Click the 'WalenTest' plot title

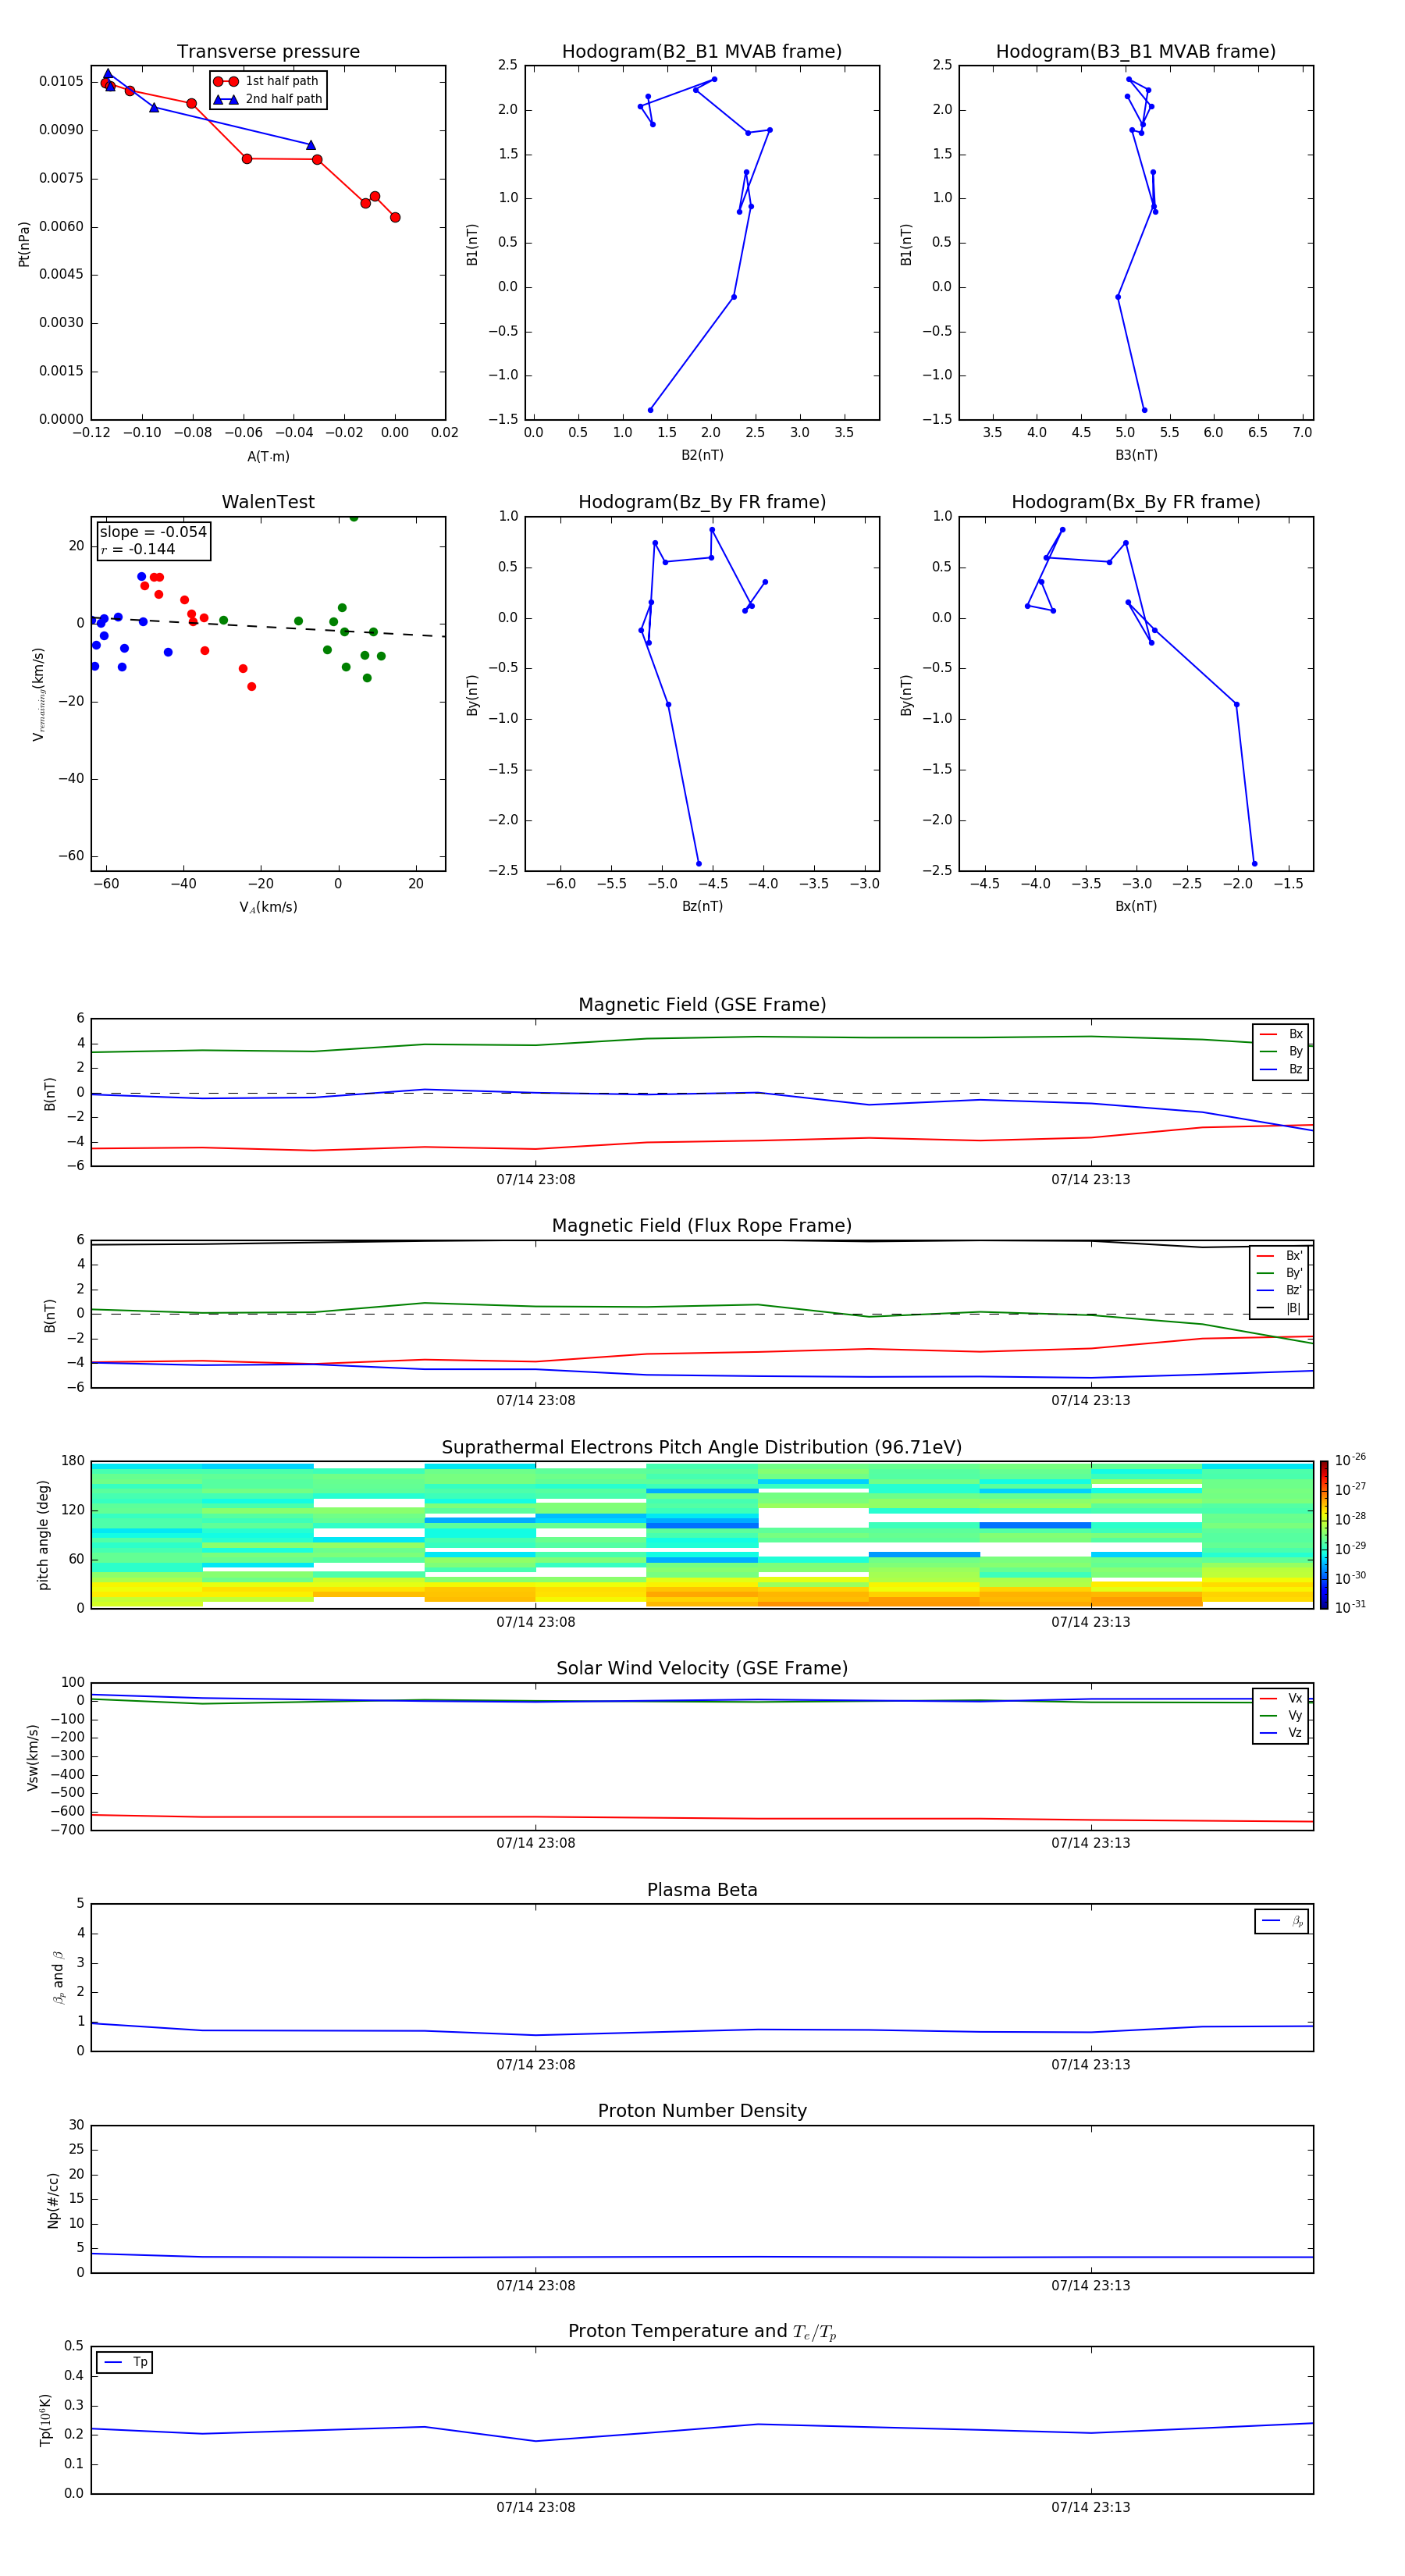click(x=268, y=502)
